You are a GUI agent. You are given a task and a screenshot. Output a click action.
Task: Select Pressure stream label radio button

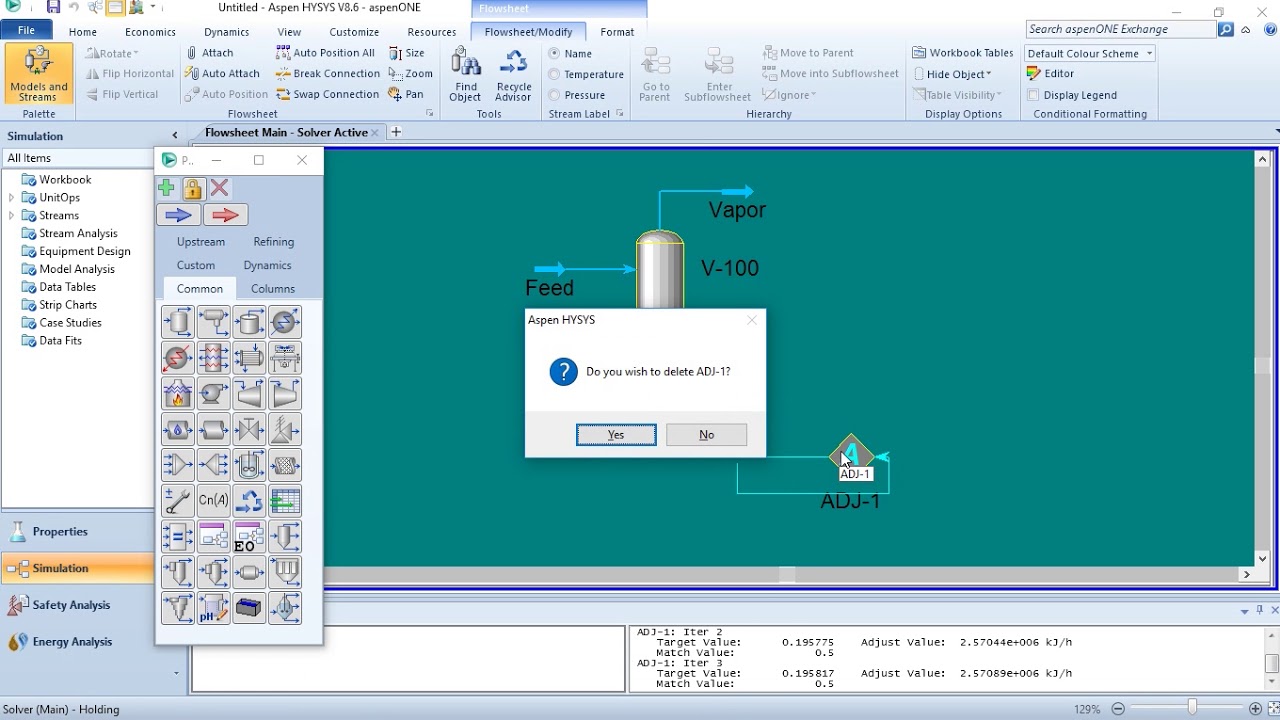[x=554, y=95]
